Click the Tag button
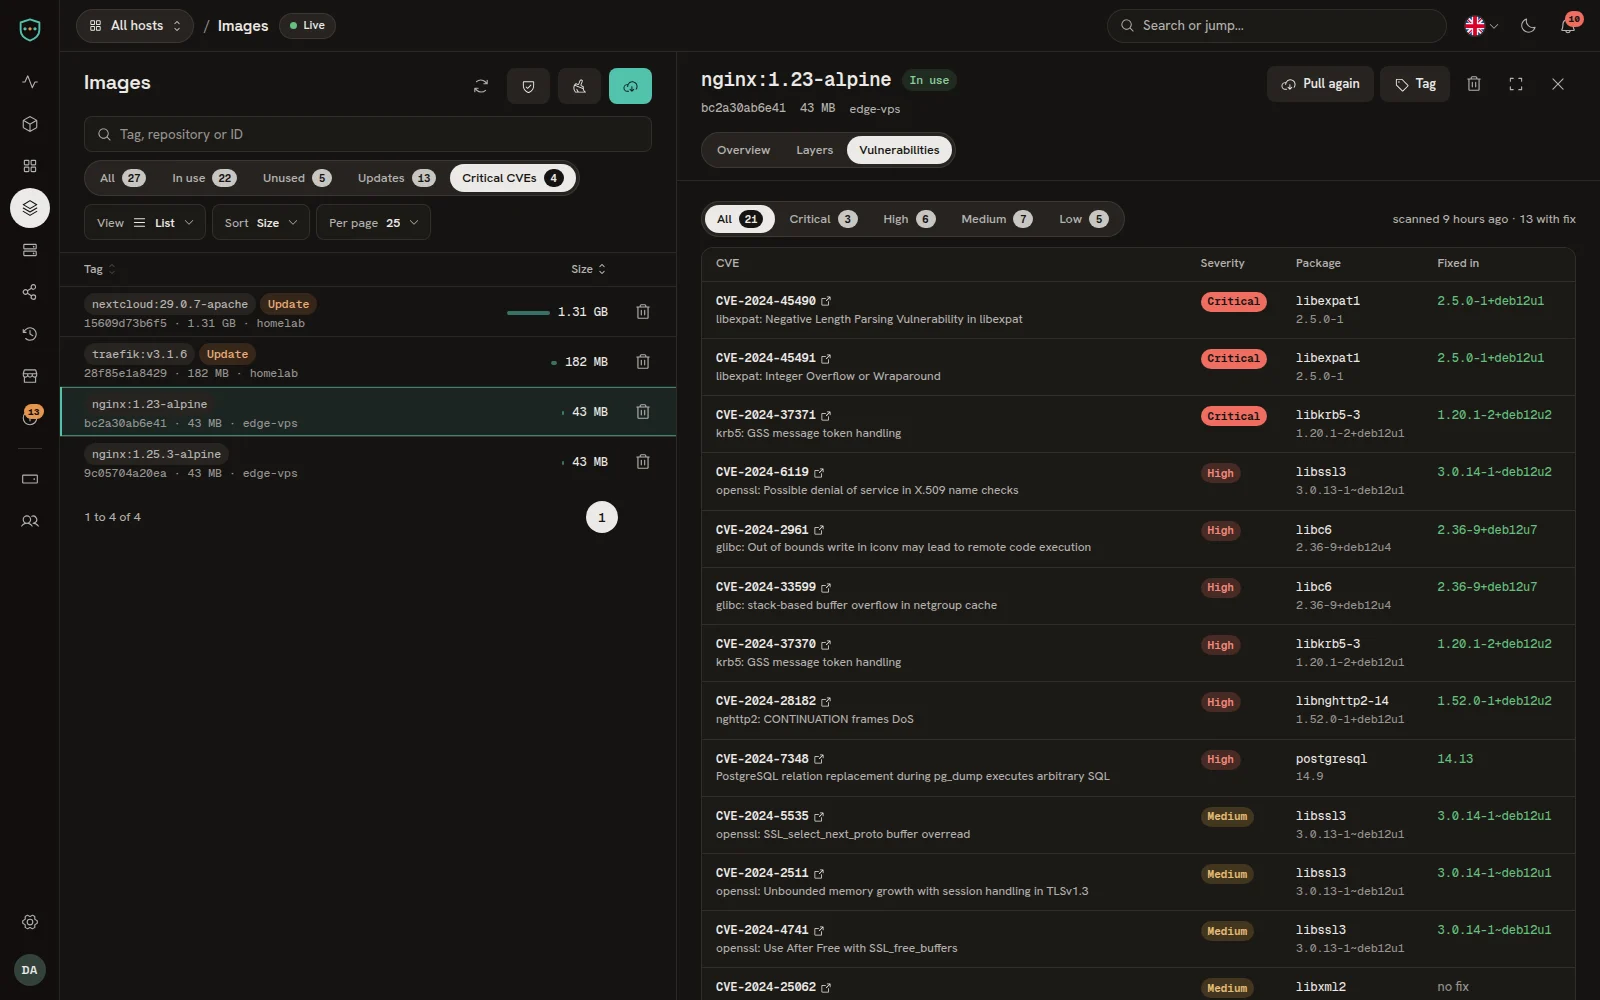 (1415, 84)
